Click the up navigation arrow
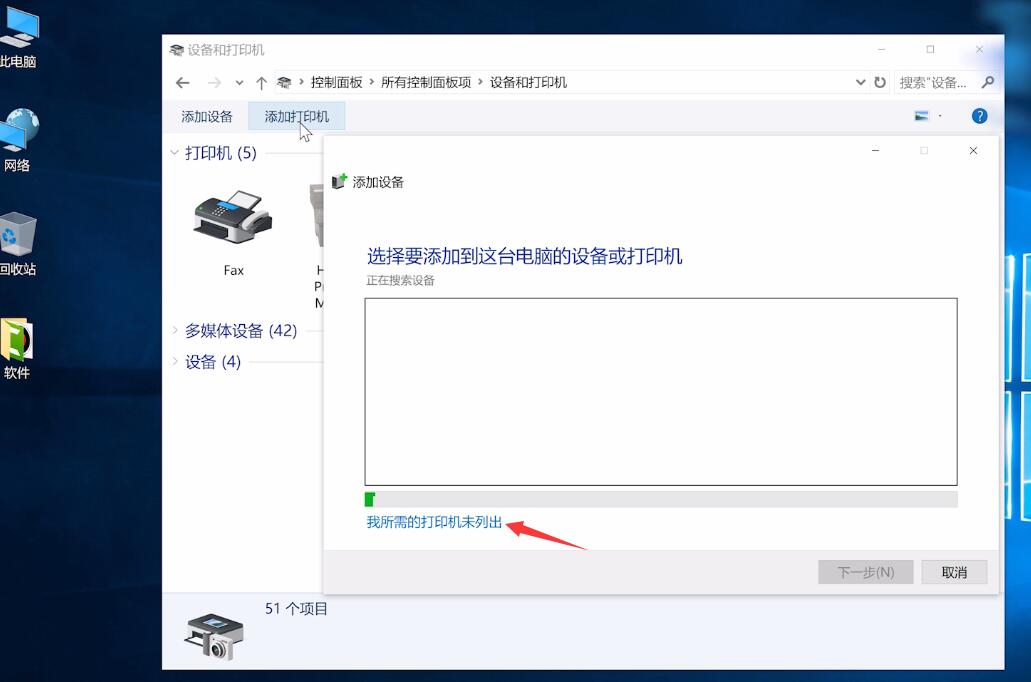The width and height of the screenshot is (1031, 682). pos(261,82)
